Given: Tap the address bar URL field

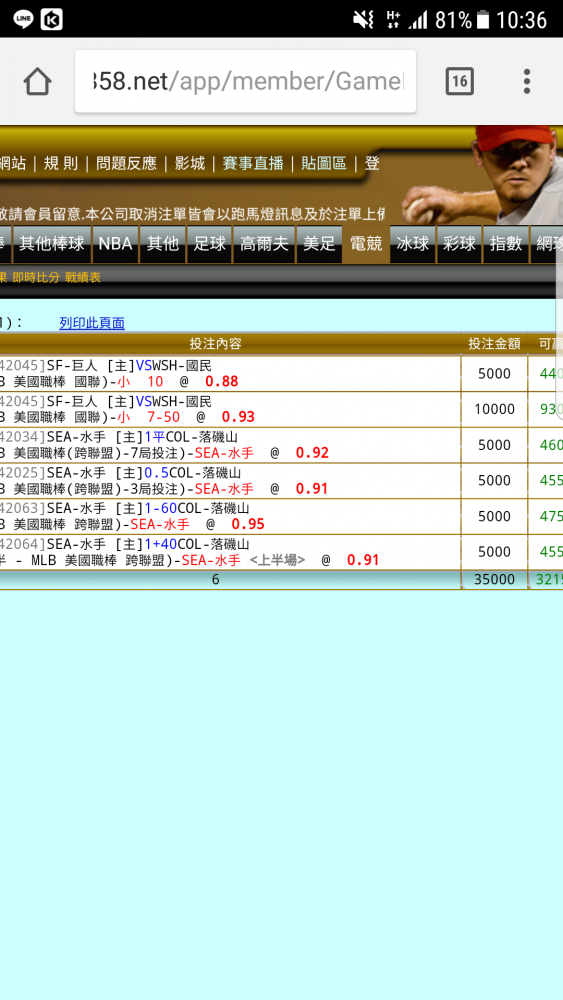Looking at the screenshot, I should (245, 82).
